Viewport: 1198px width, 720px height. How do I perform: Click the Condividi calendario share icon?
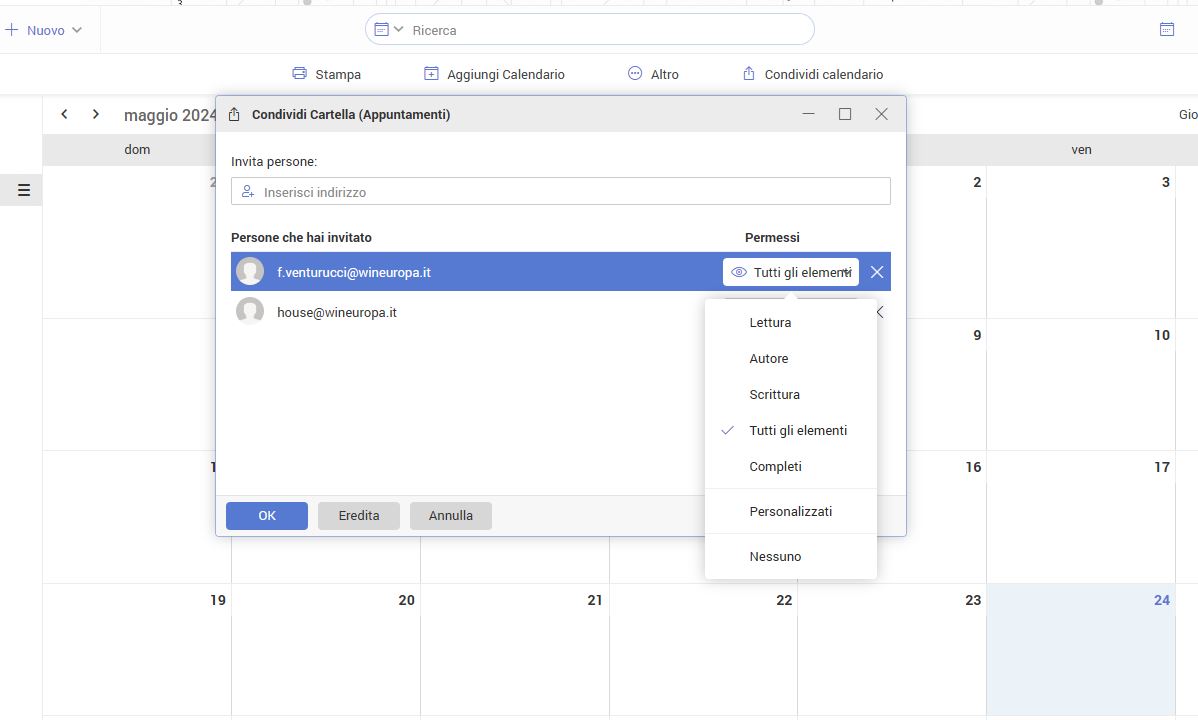749,74
